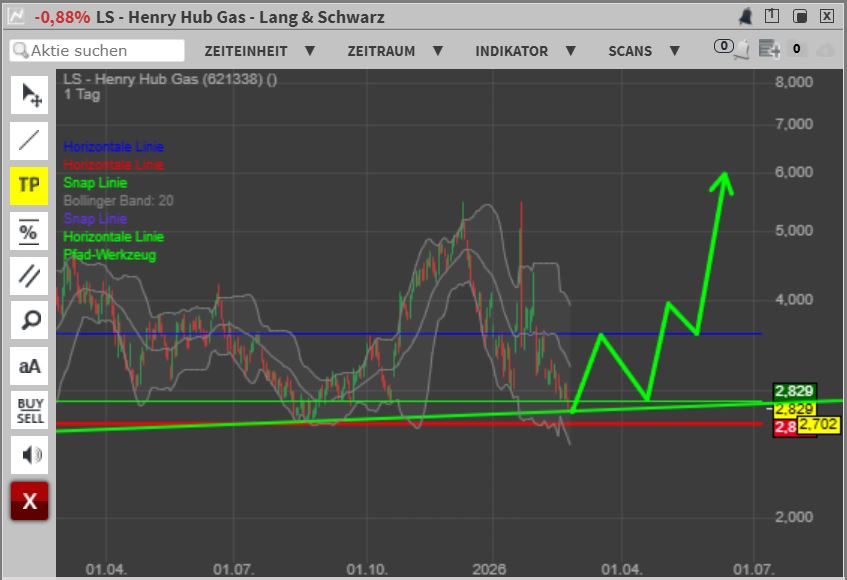847x580 pixels.
Task: Select the trend line drawing tool
Action: (x=29, y=140)
